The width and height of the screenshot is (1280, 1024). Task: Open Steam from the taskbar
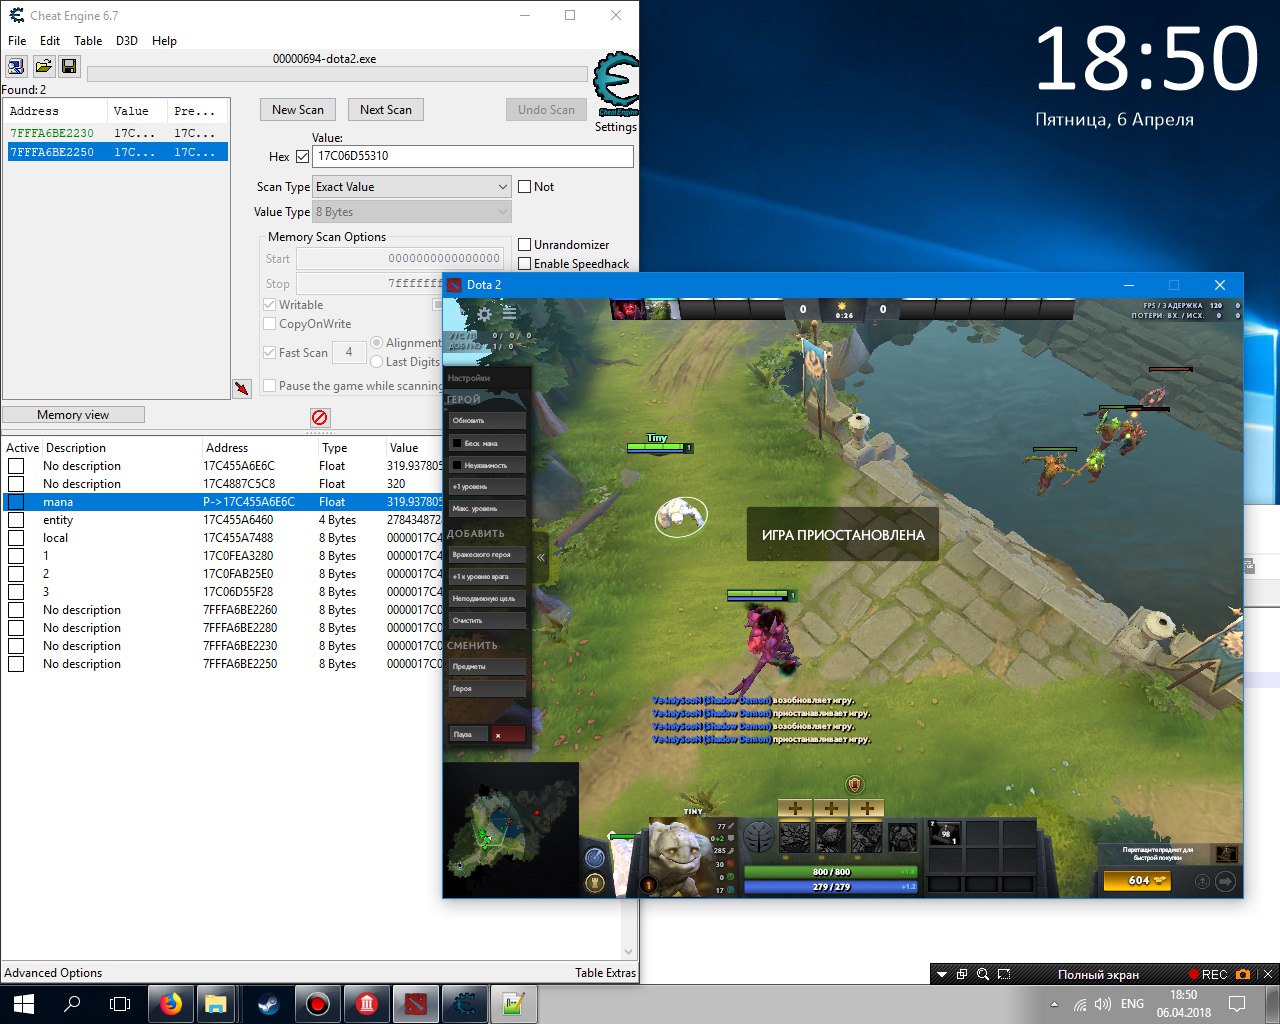click(x=268, y=1003)
